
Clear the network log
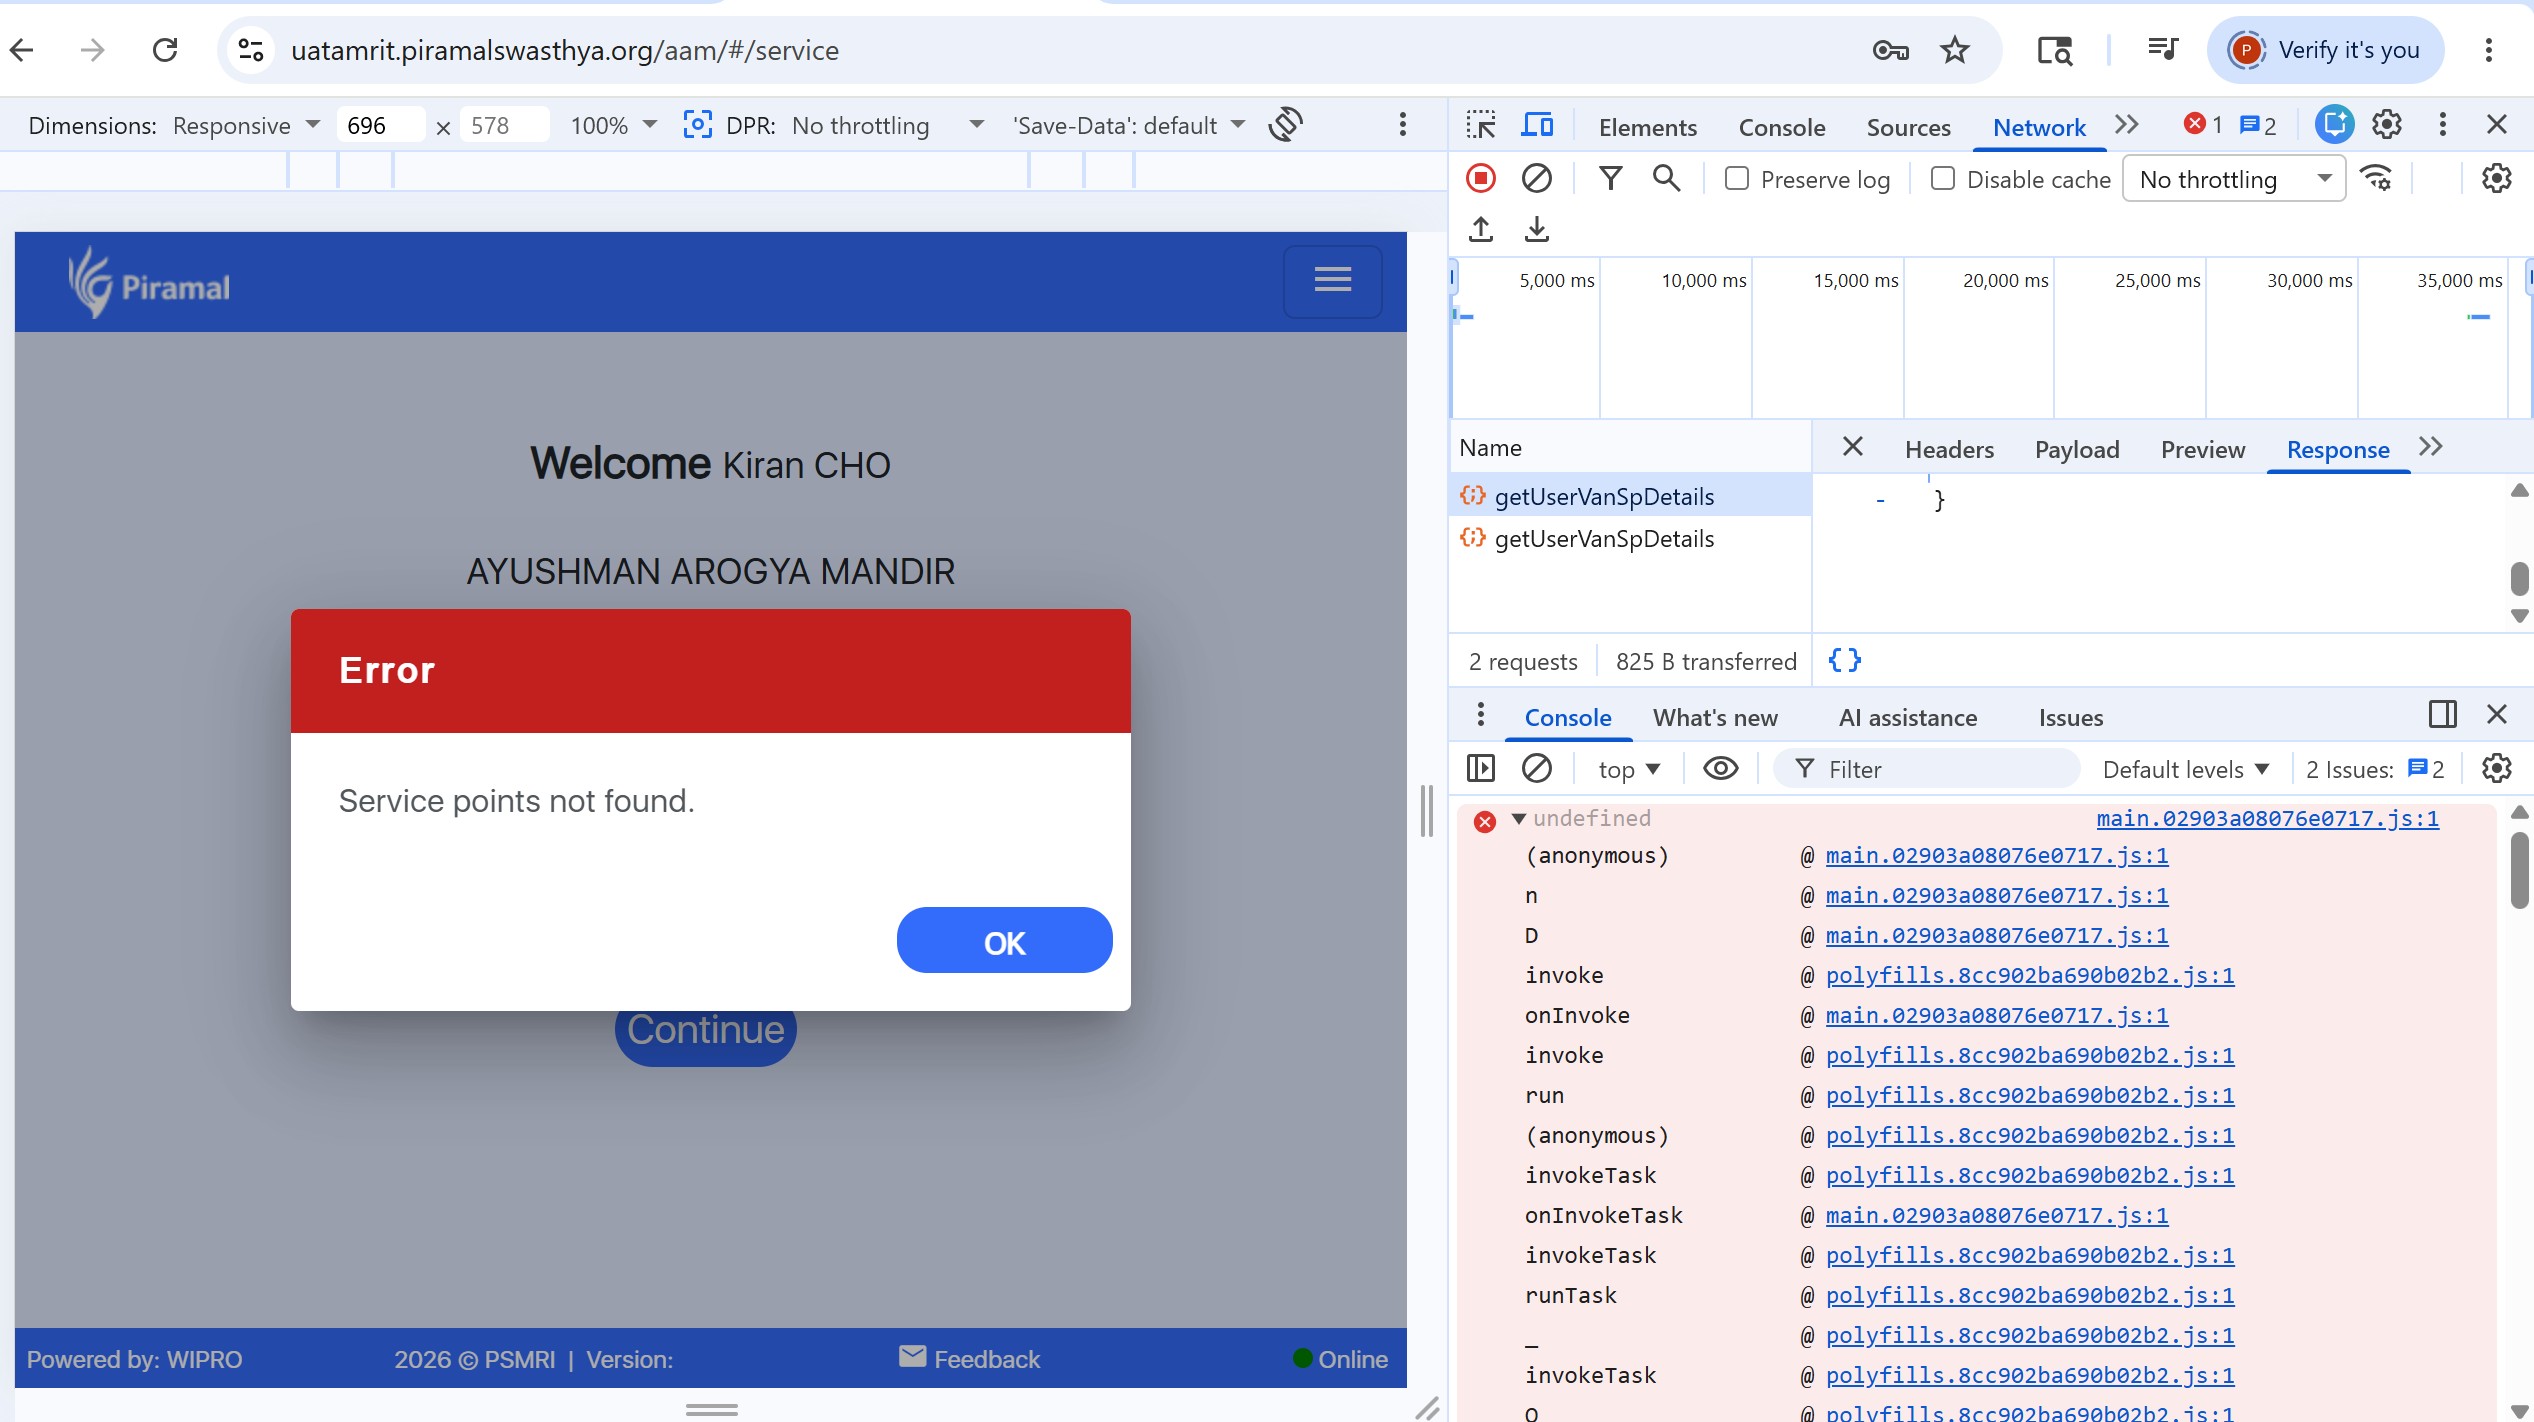coord(1536,179)
